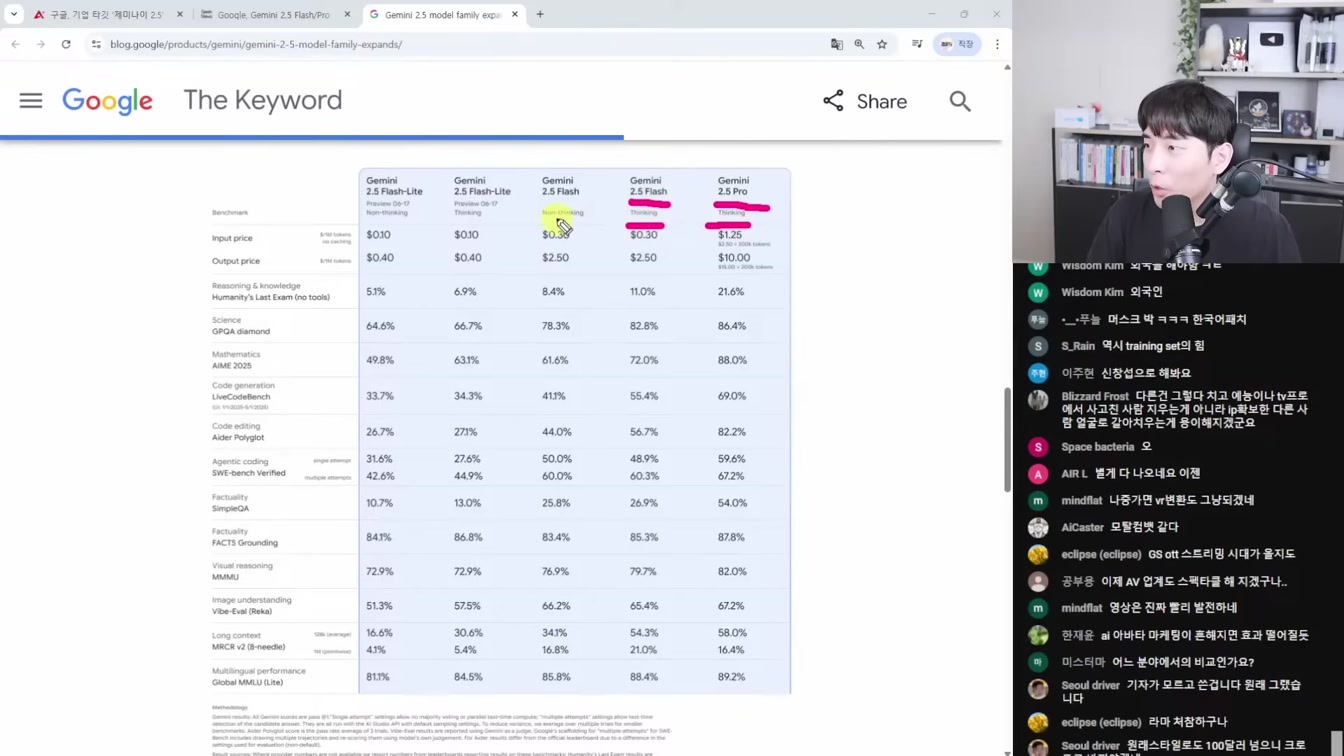This screenshot has width=1344, height=756.
Task: Open the media control icon in toolbar
Action: click(917, 44)
